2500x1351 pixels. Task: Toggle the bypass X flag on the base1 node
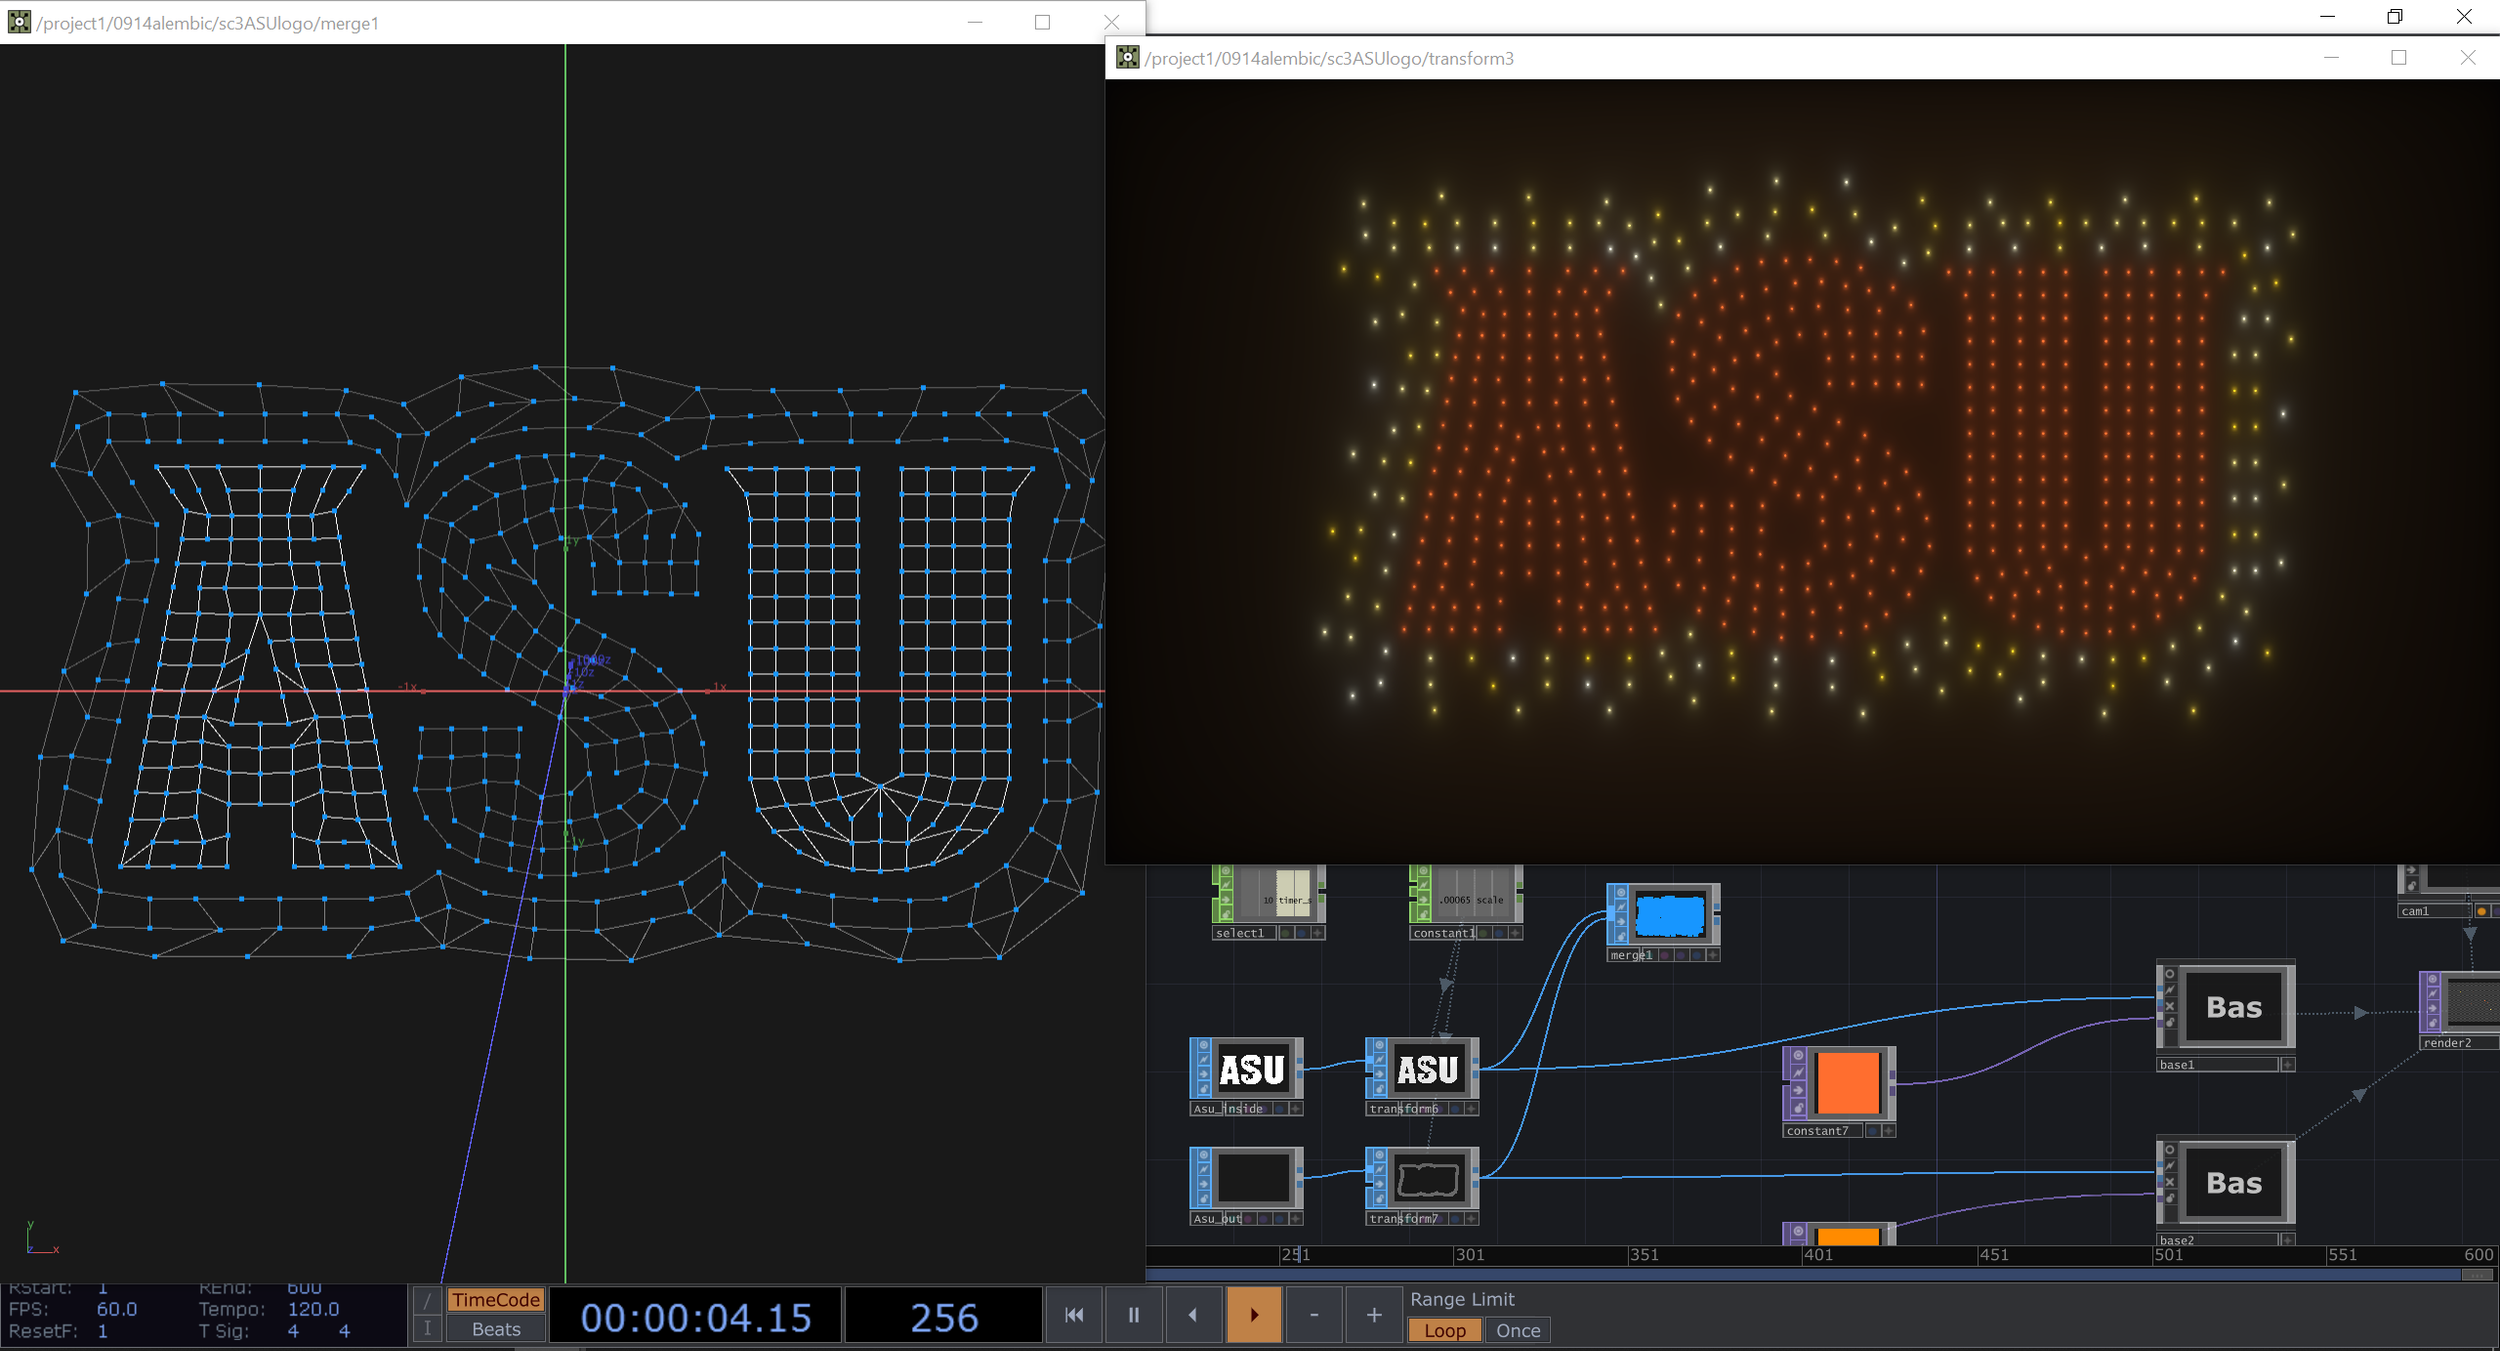tap(2169, 1006)
